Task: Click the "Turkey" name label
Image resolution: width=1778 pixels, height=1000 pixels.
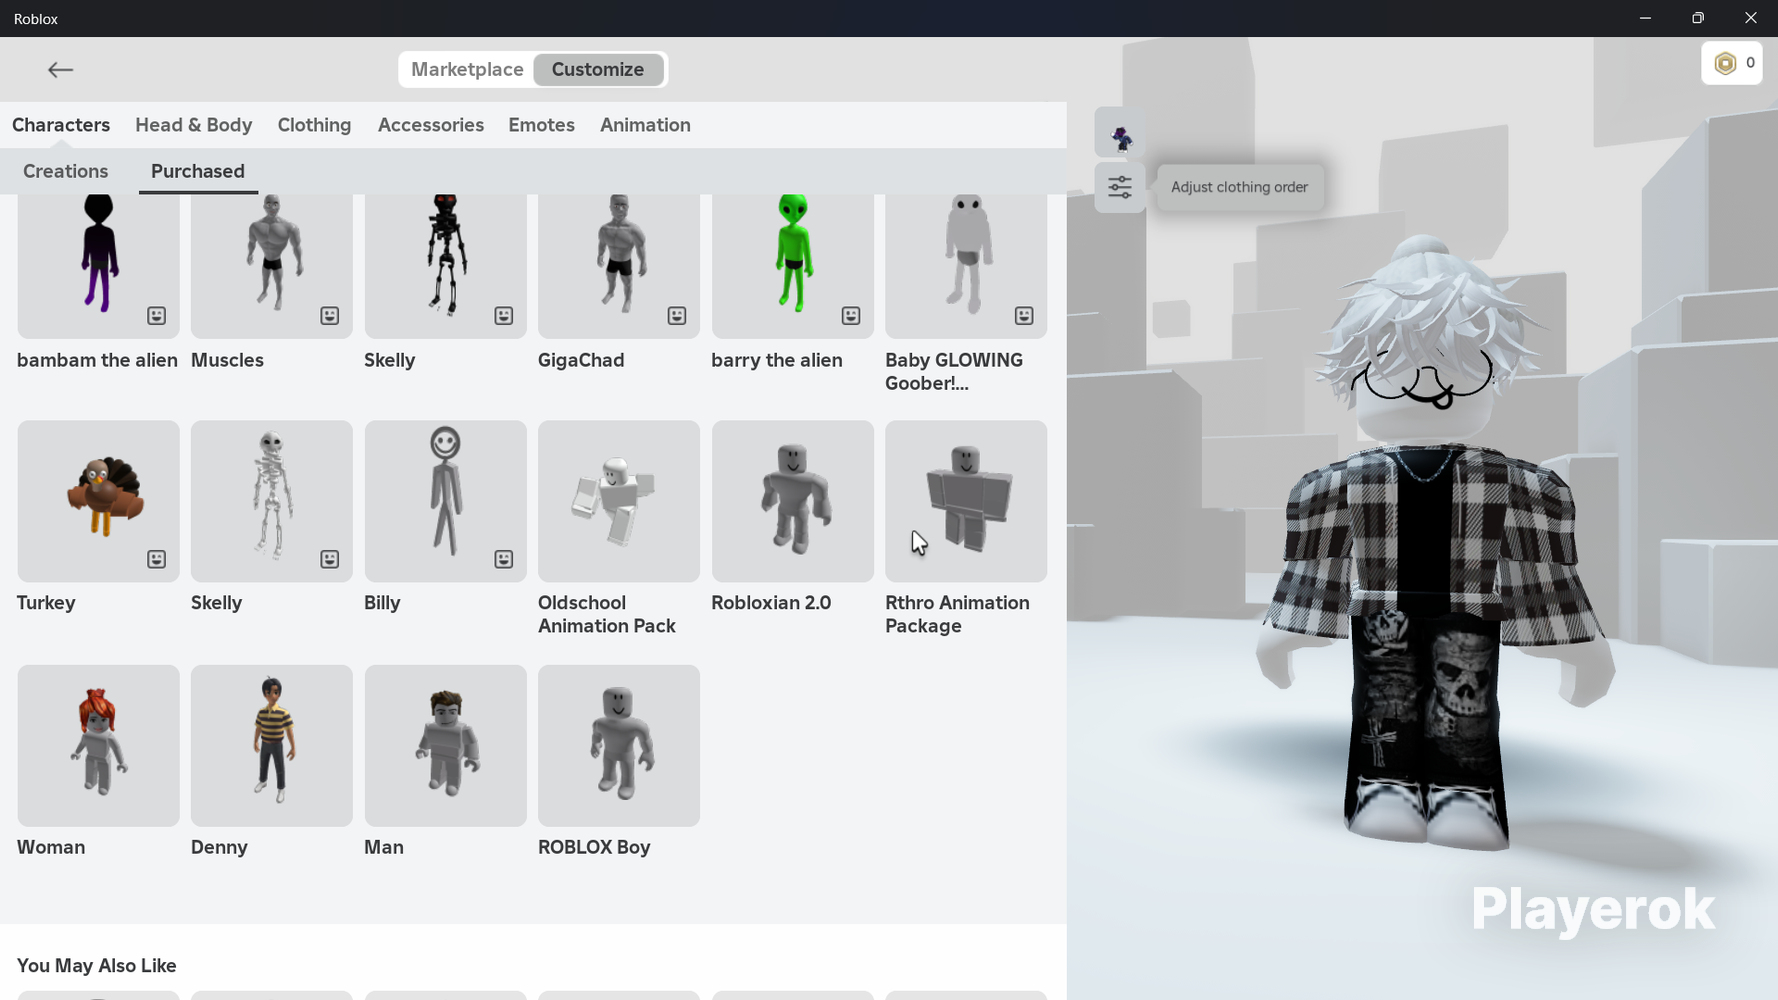Action: (x=46, y=603)
